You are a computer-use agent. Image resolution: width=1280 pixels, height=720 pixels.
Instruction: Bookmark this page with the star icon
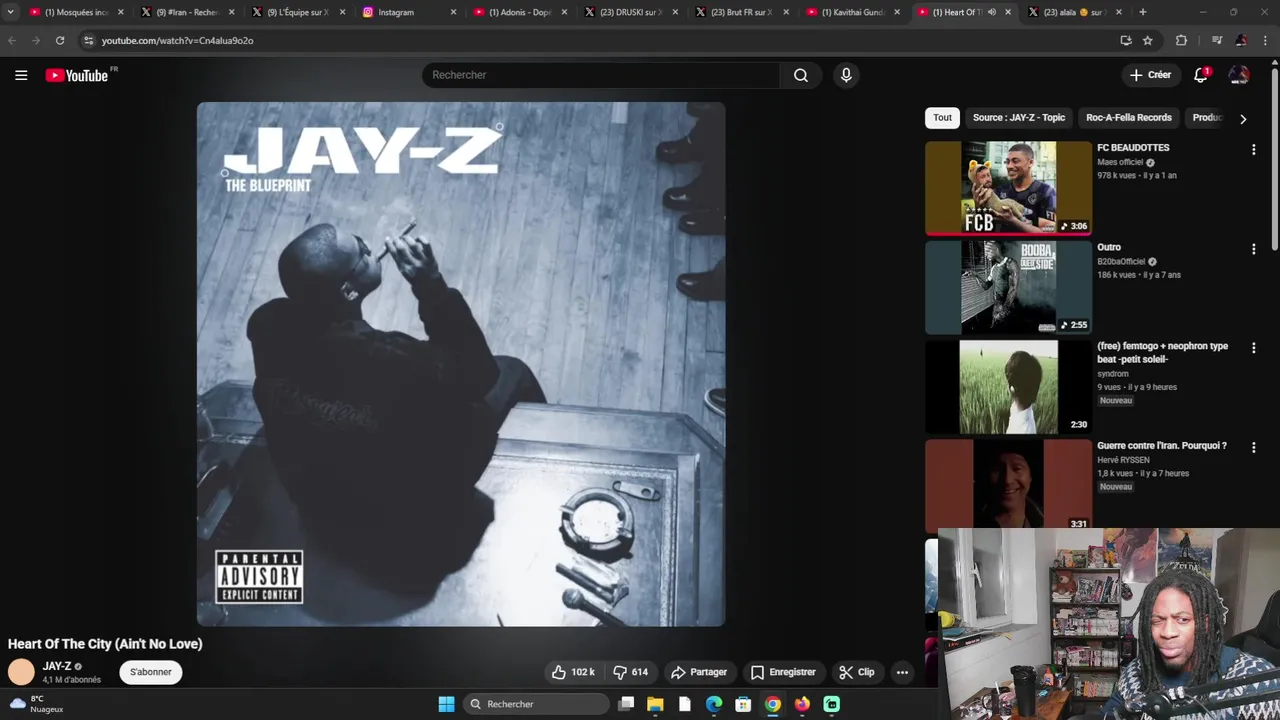1148,40
